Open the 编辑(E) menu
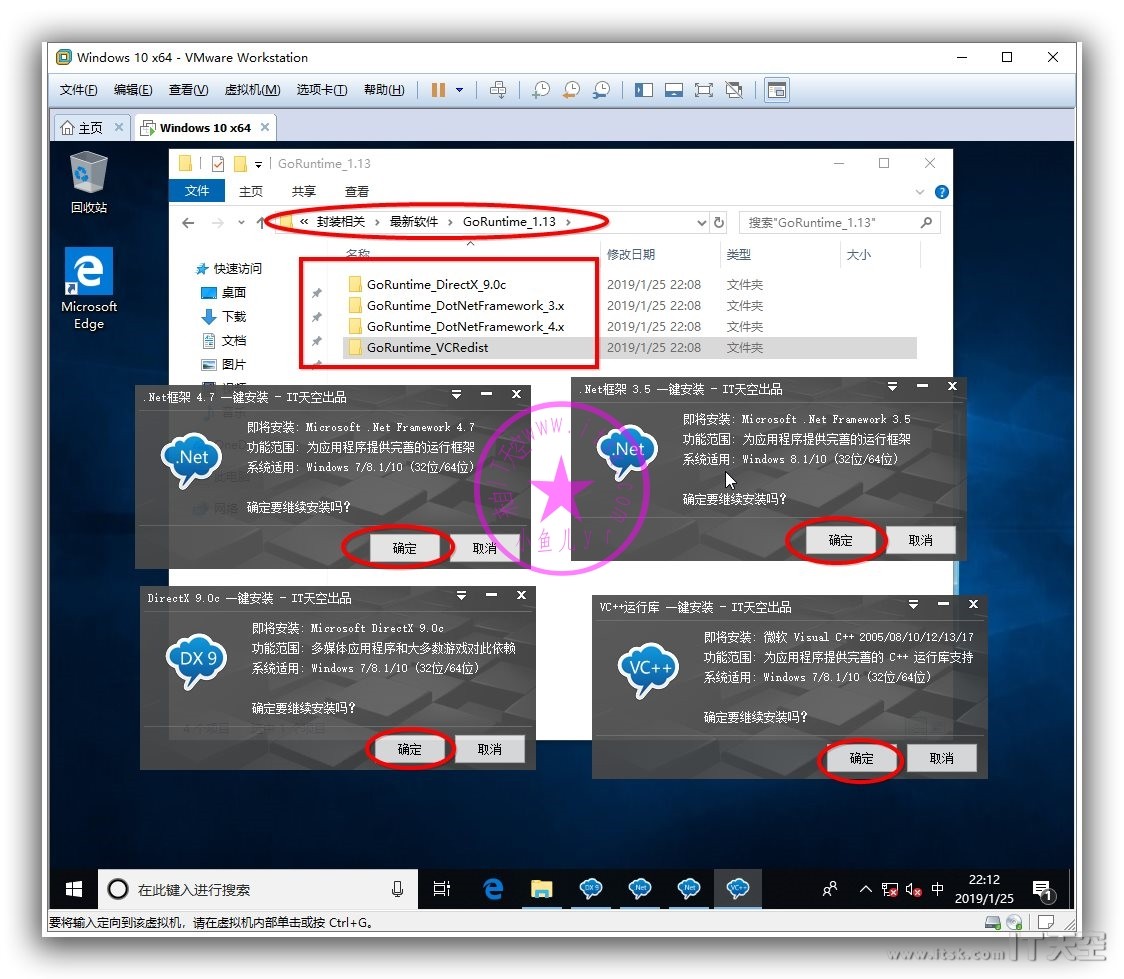This screenshot has height=979, width=1124. [x=133, y=90]
